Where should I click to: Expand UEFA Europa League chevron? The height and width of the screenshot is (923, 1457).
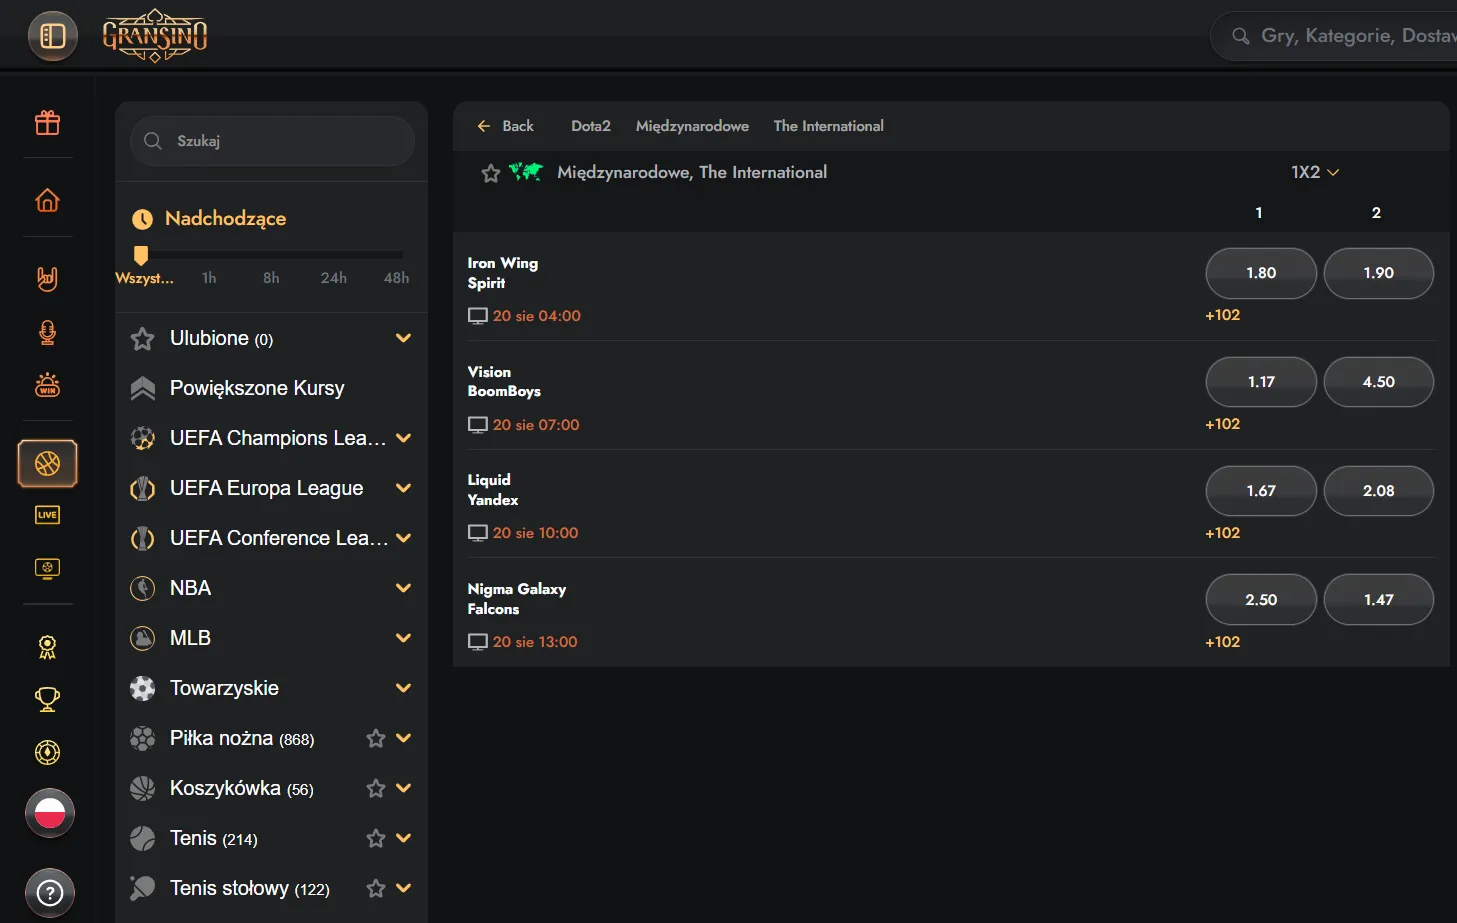click(x=404, y=488)
